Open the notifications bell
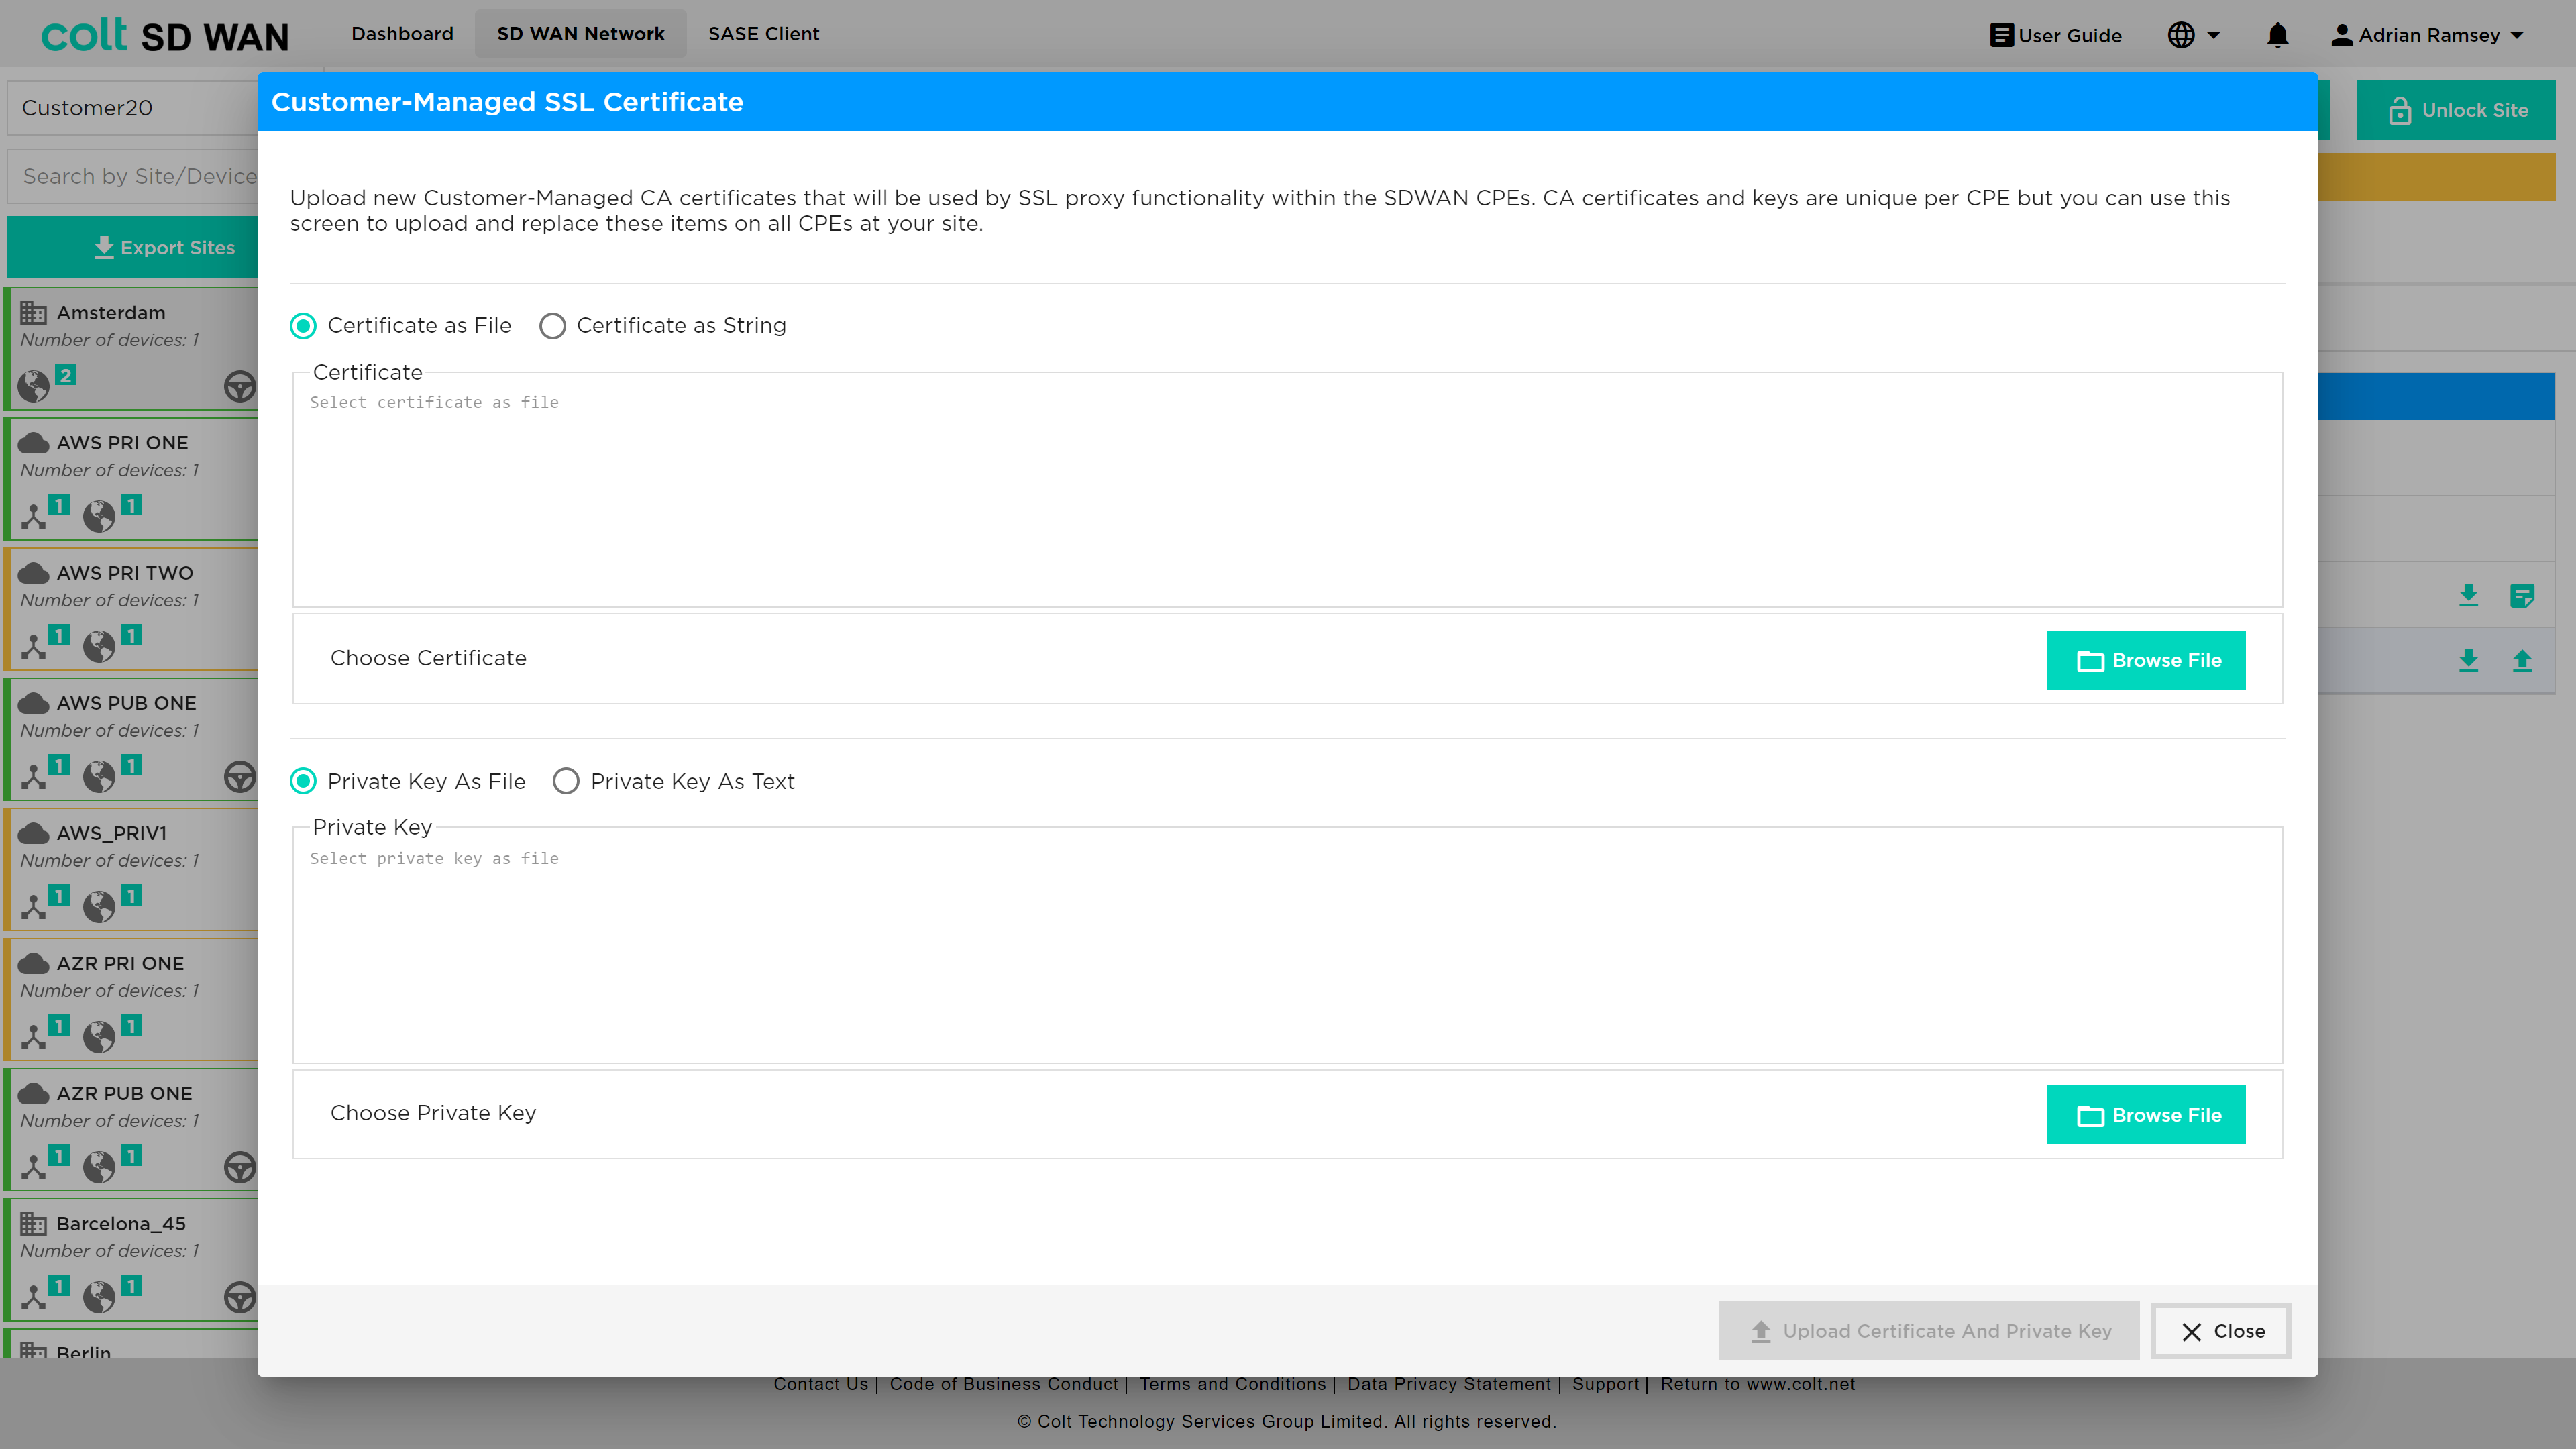 point(2277,35)
